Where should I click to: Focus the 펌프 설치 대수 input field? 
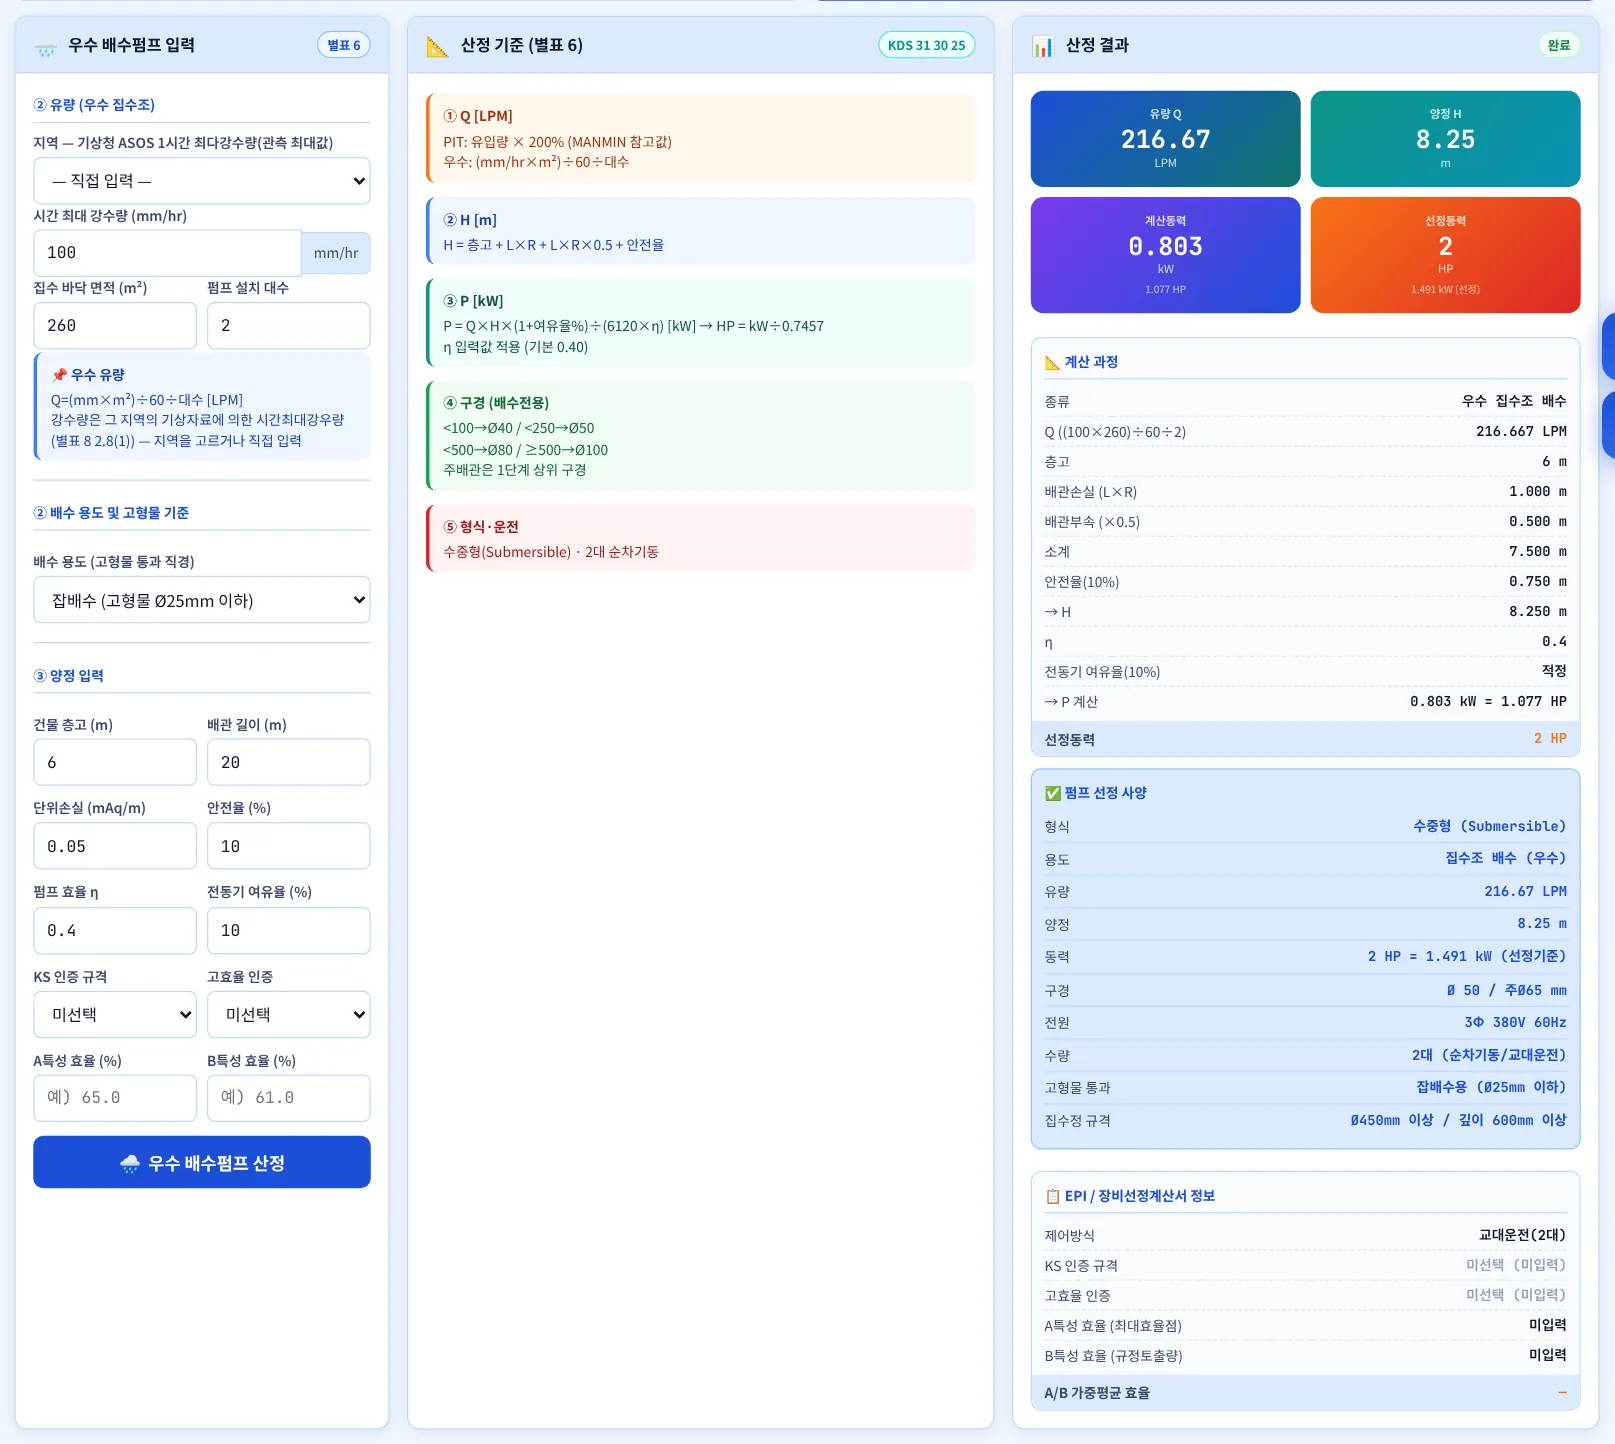289,326
